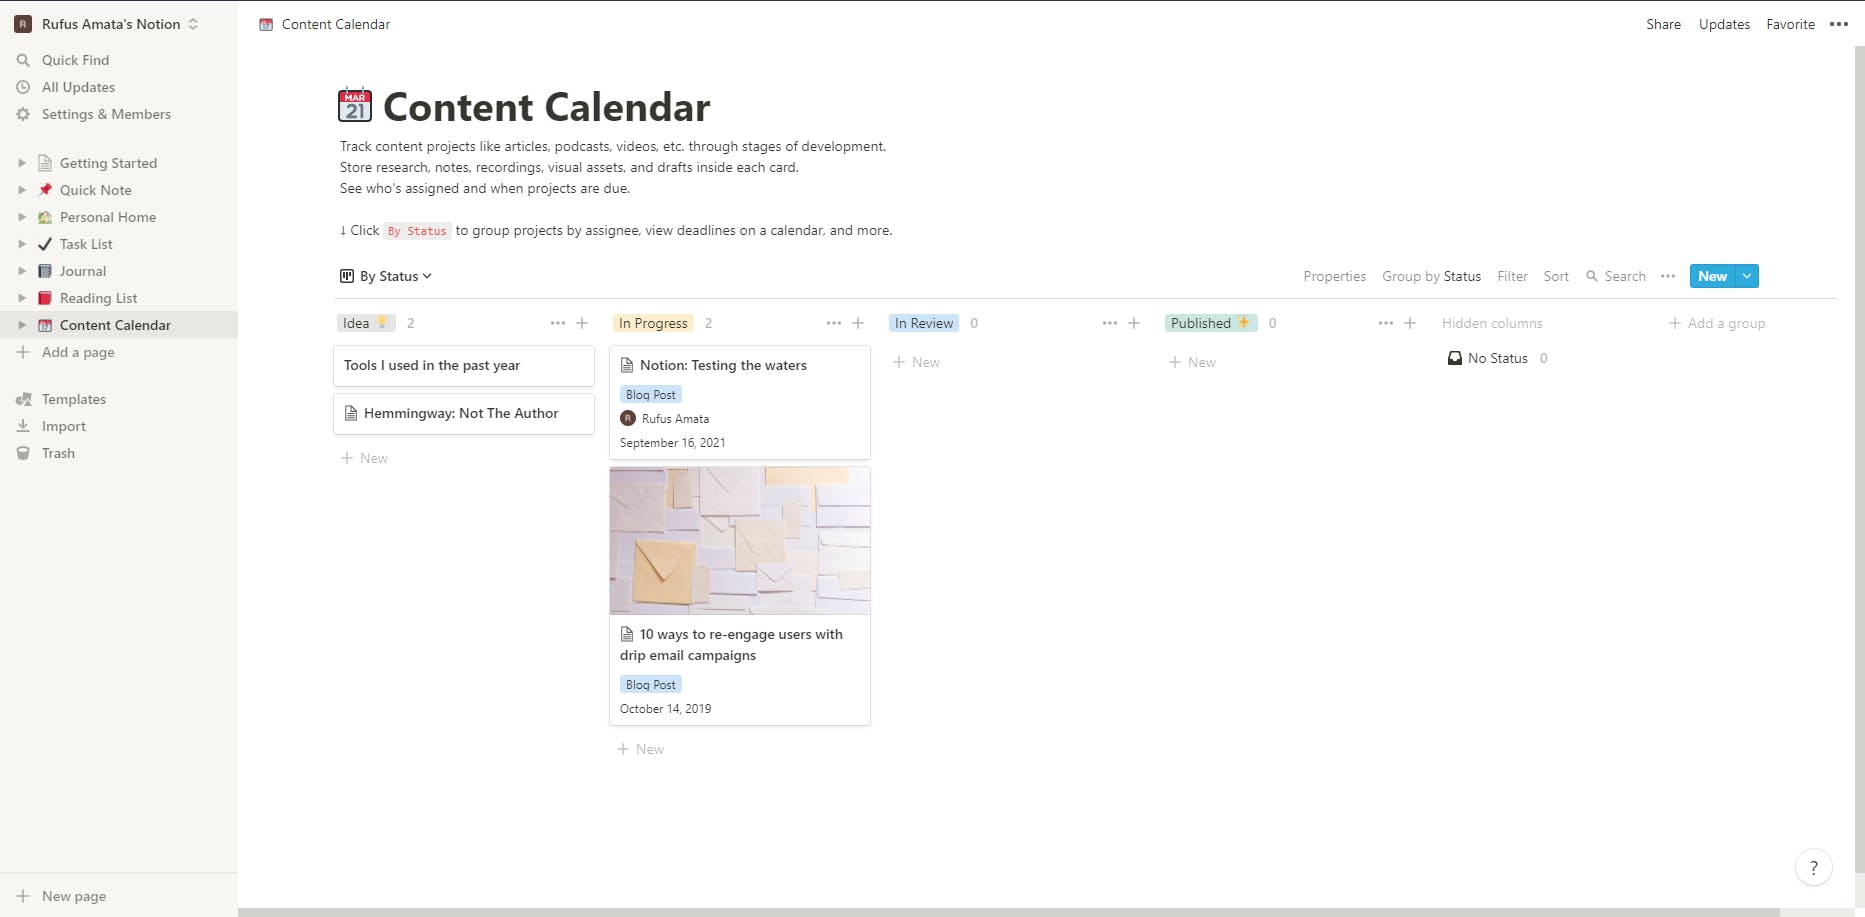Click the All Updates clock icon
This screenshot has width=1865, height=917.
pyautogui.click(x=23, y=87)
